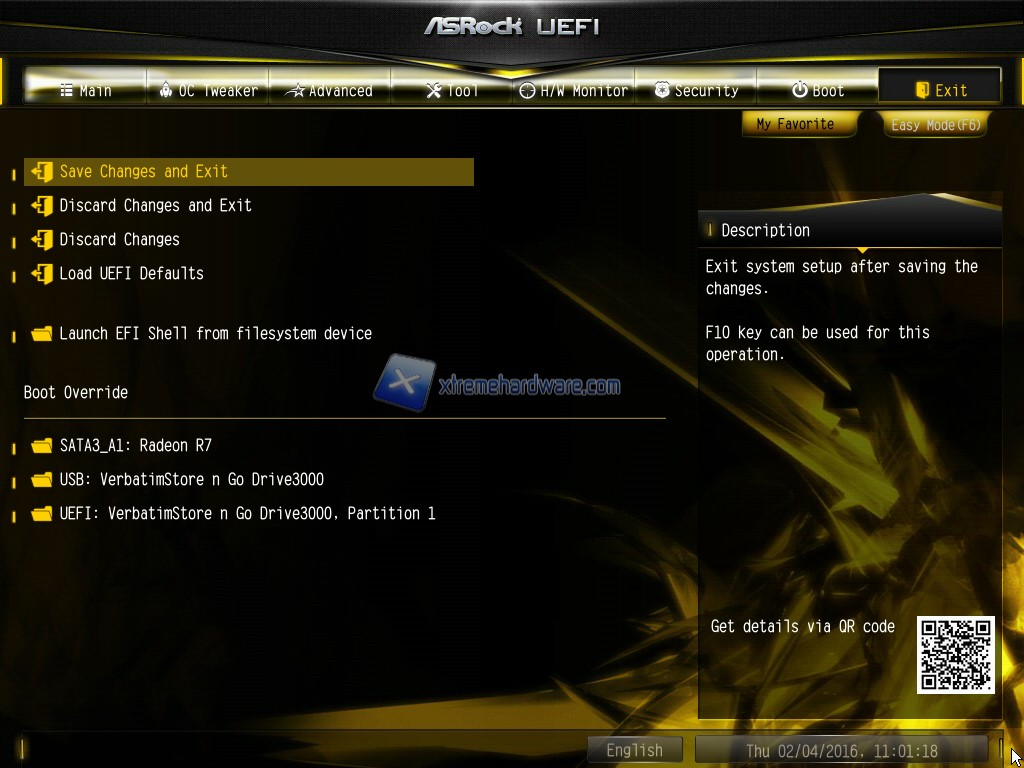Screen dimensions: 1024x768
Task: Switch to Easy Mode (F6)
Action: pos(936,125)
